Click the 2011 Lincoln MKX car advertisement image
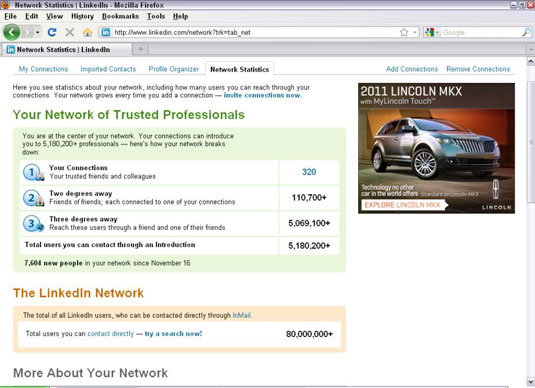 (436, 148)
